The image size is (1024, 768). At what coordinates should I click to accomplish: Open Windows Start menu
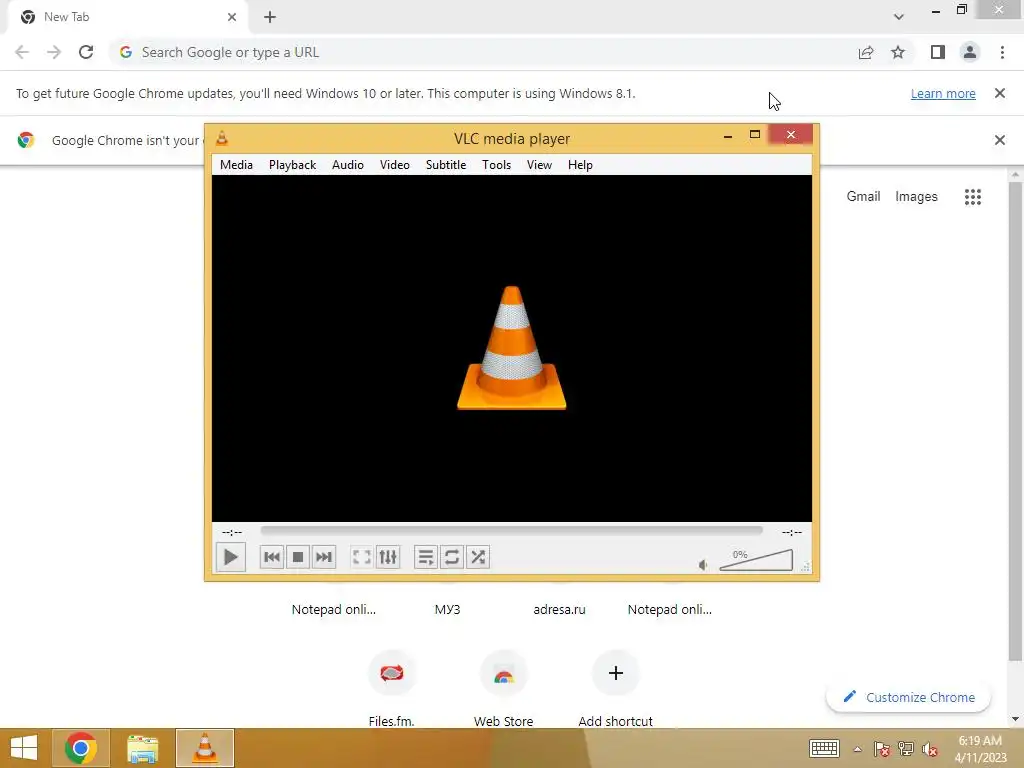point(24,748)
